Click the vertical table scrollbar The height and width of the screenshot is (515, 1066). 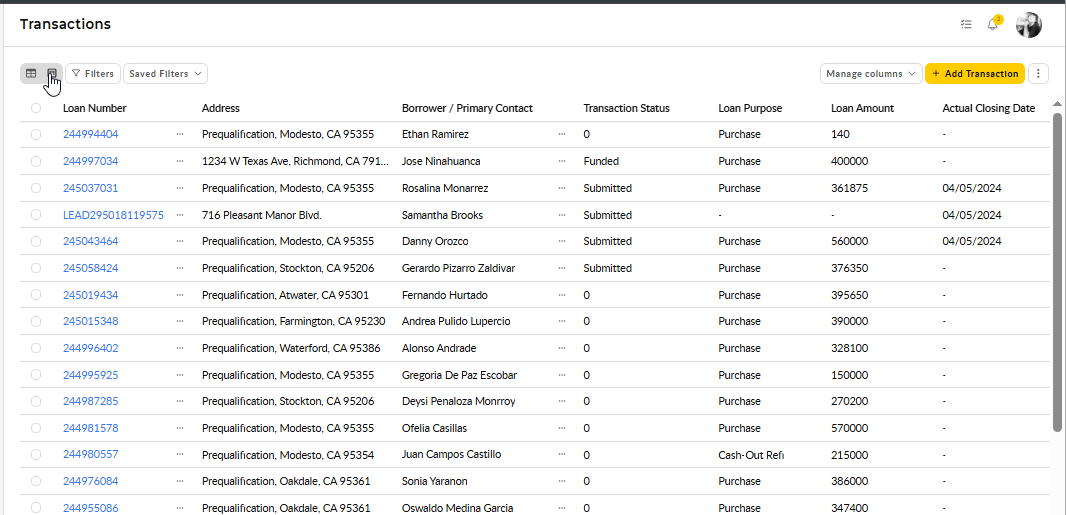1056,272
